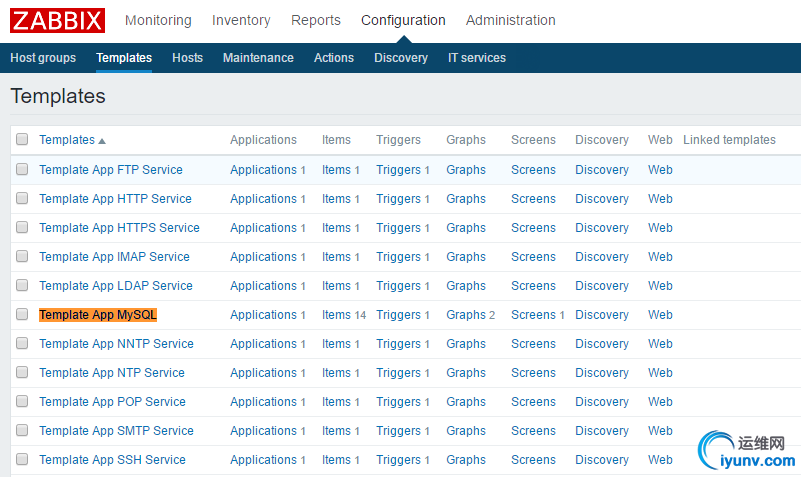Open Template App SSH Service link
The image size is (801, 477).
[x=112, y=460]
